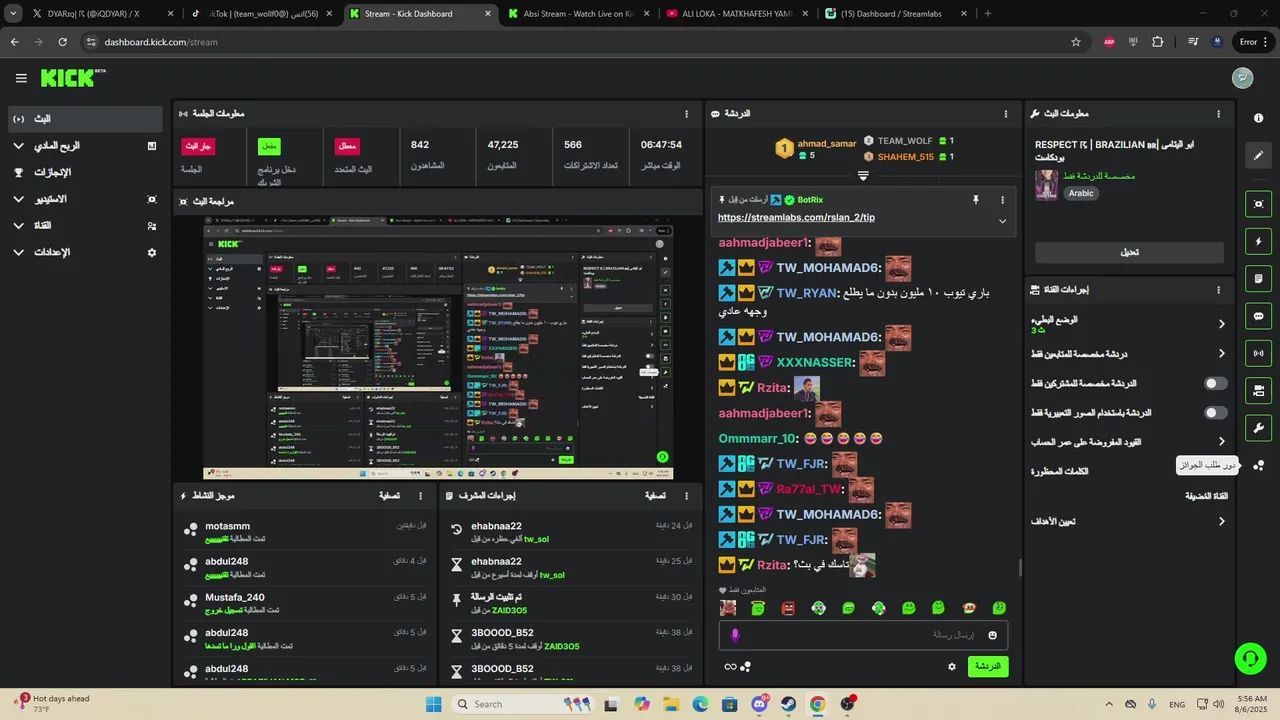Expand the set goals chevron
Image resolution: width=1280 pixels, height=720 pixels.
[1221, 521]
